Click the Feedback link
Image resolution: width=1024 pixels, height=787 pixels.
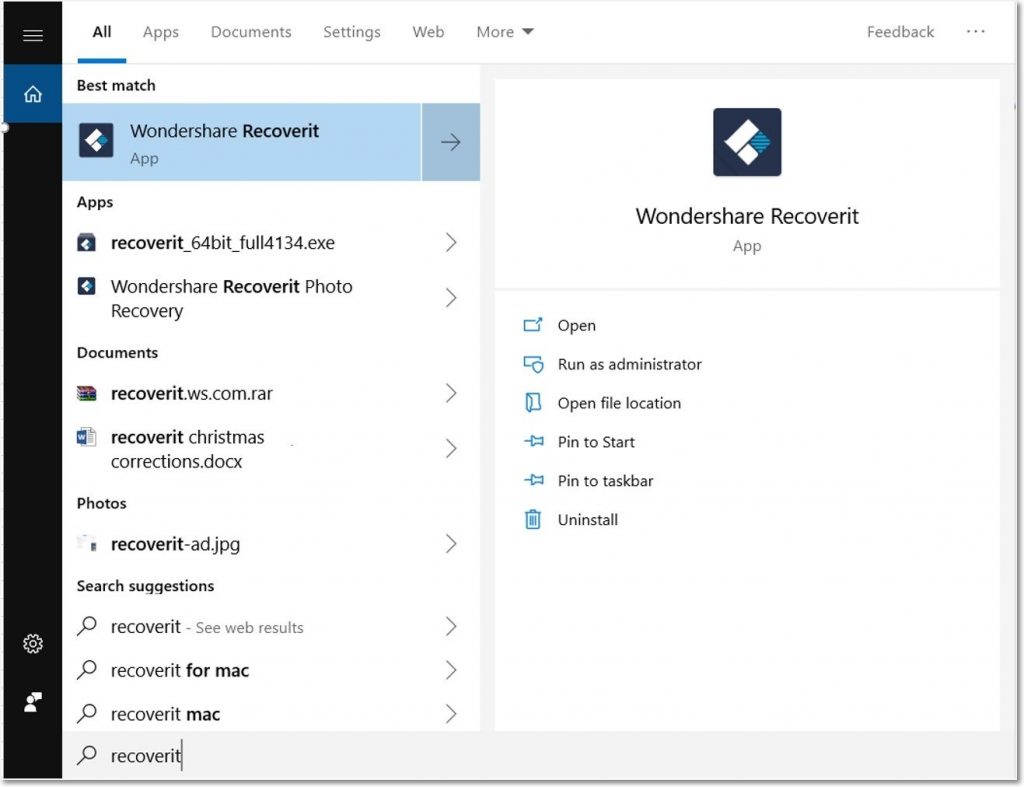coord(899,31)
